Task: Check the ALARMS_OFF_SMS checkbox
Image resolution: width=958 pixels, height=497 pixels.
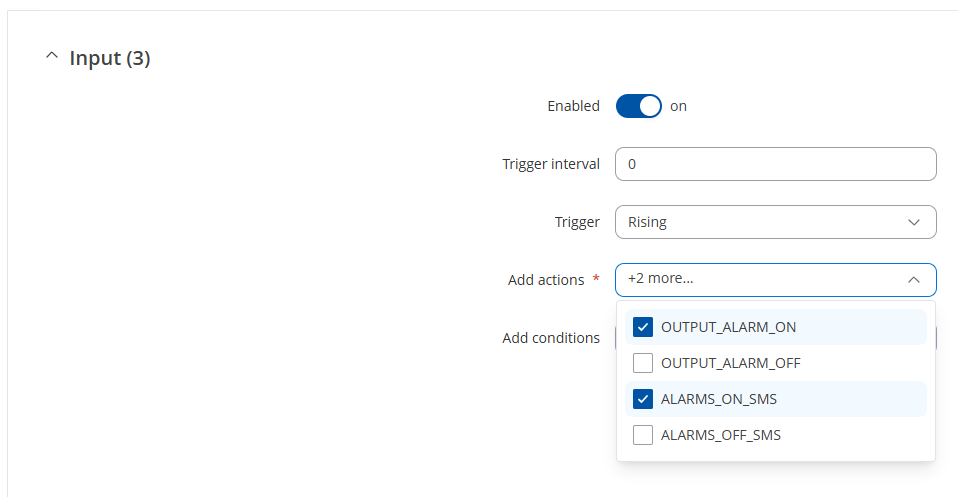Action: click(644, 435)
